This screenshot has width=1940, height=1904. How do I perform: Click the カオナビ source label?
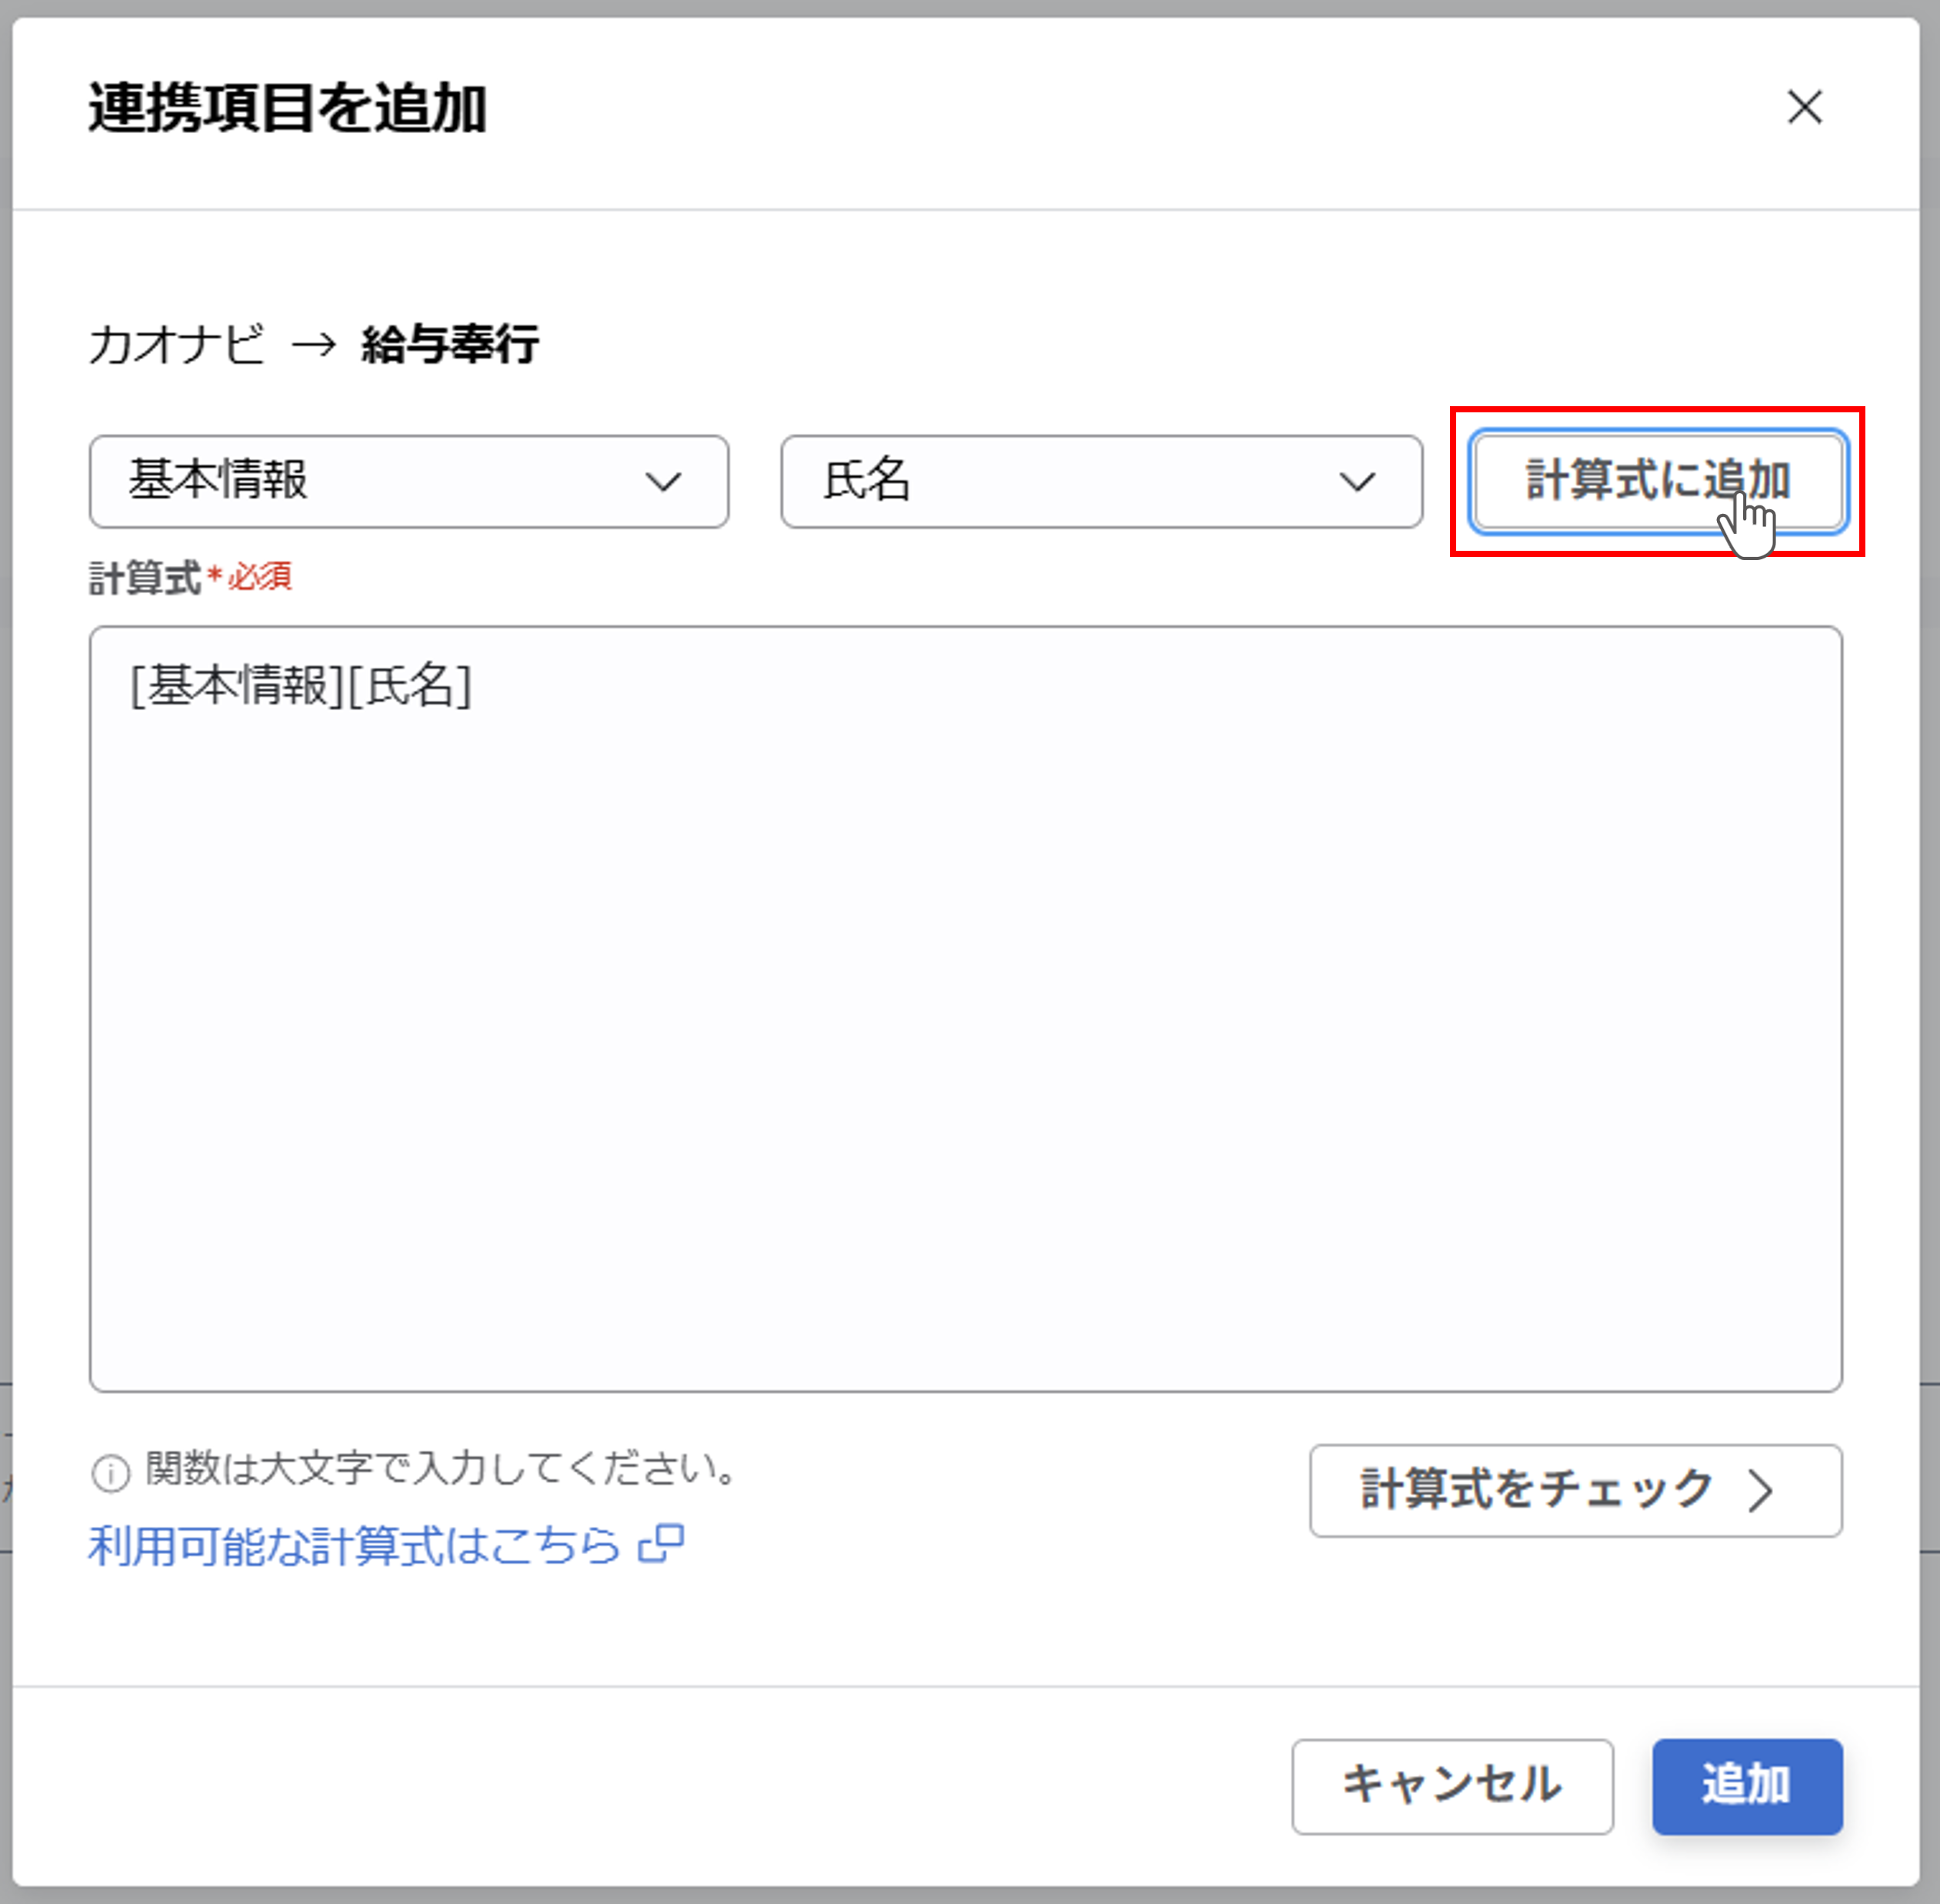tap(177, 344)
